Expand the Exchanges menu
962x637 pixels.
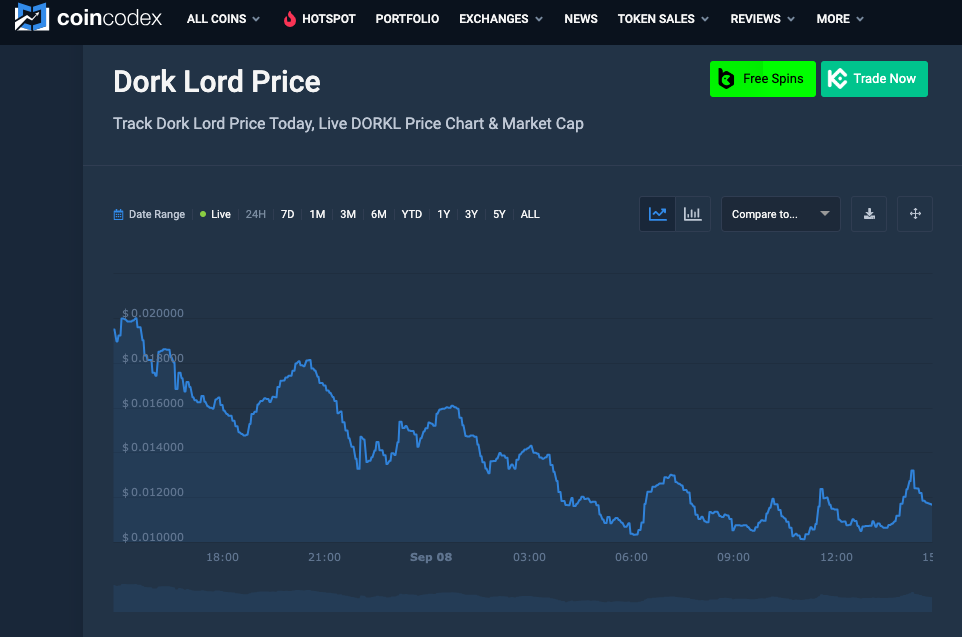pyautogui.click(x=501, y=19)
